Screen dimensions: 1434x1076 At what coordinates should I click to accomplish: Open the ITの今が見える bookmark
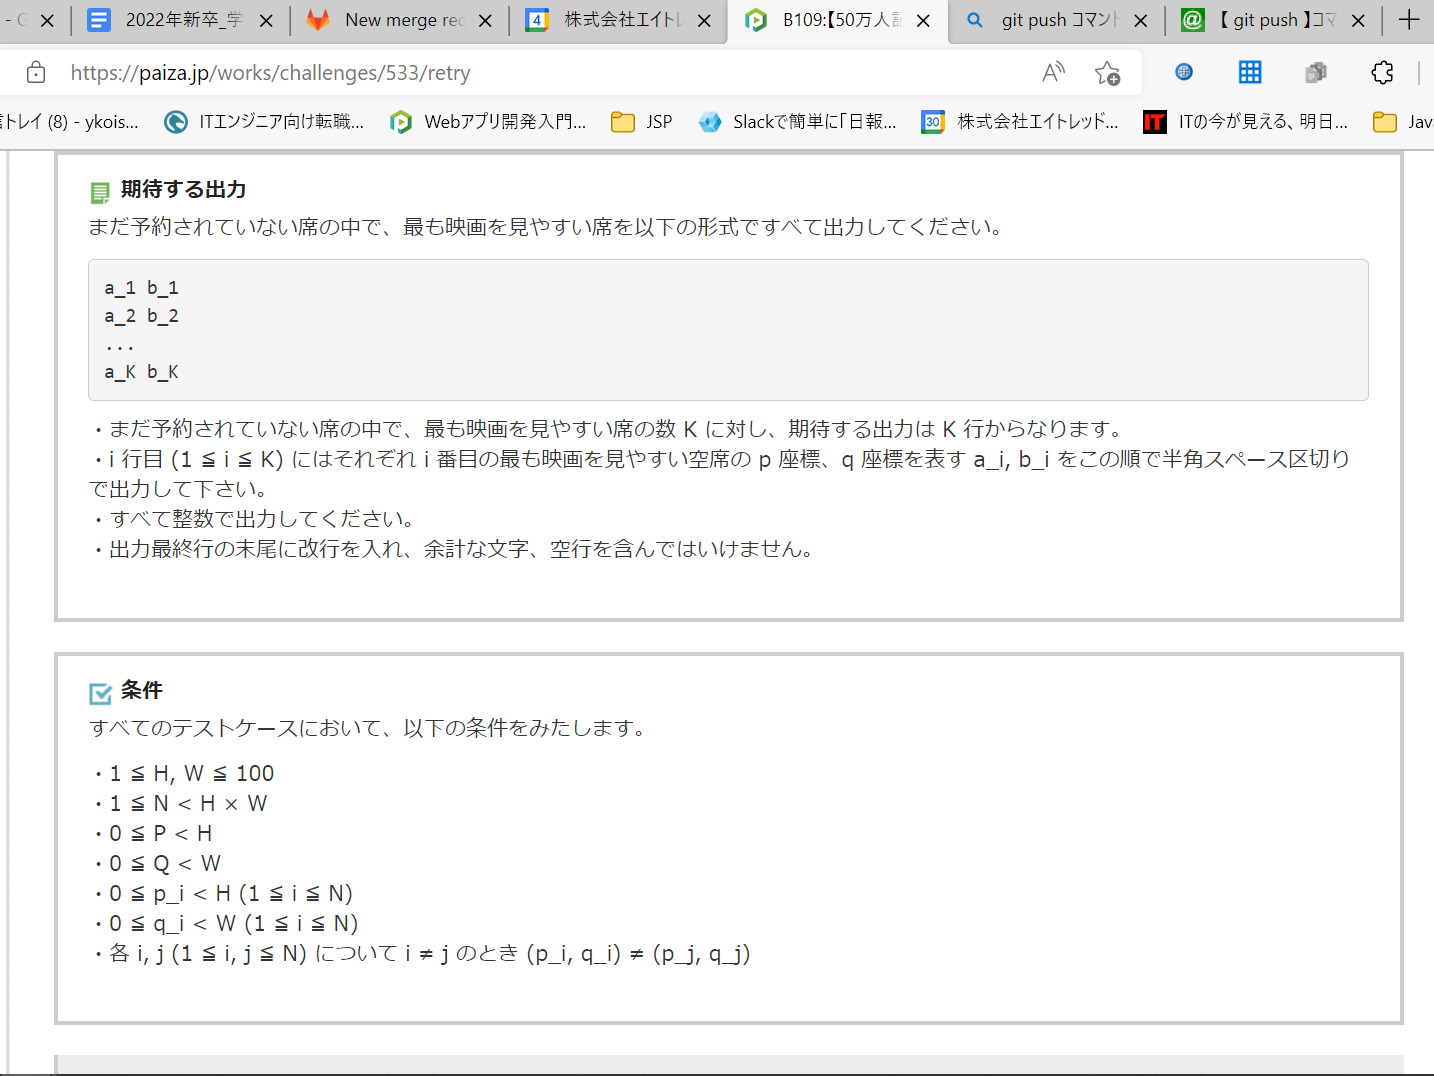point(1246,122)
